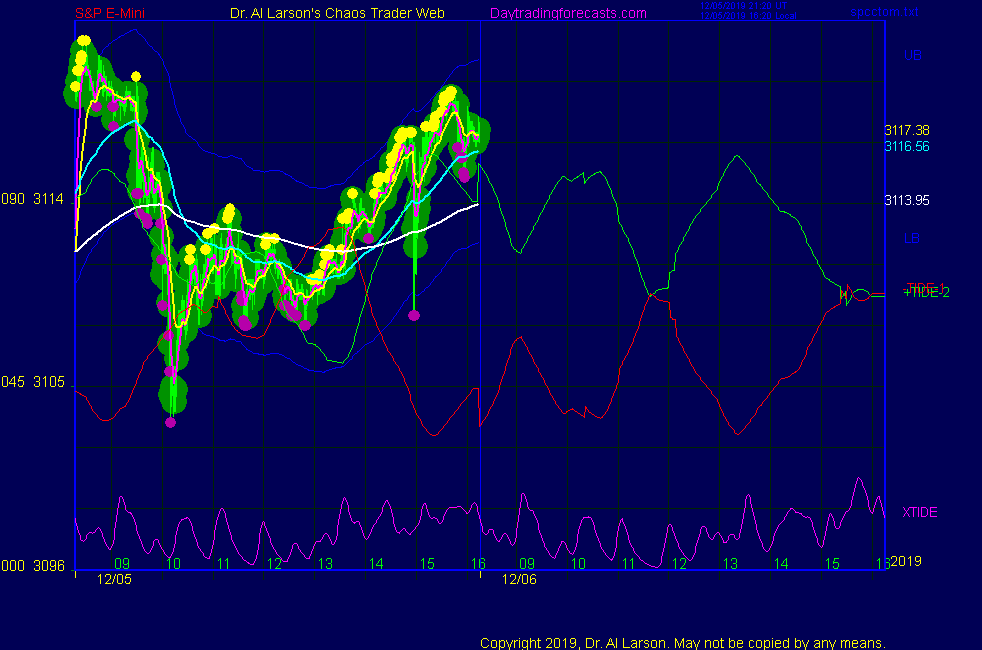
Task: Select the 'spcctom.txt' file name label
Action: (x=884, y=12)
